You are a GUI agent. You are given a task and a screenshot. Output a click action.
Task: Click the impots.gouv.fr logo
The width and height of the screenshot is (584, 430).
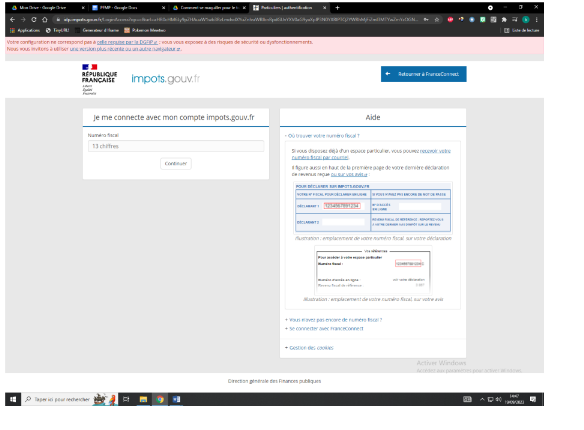[165, 79]
